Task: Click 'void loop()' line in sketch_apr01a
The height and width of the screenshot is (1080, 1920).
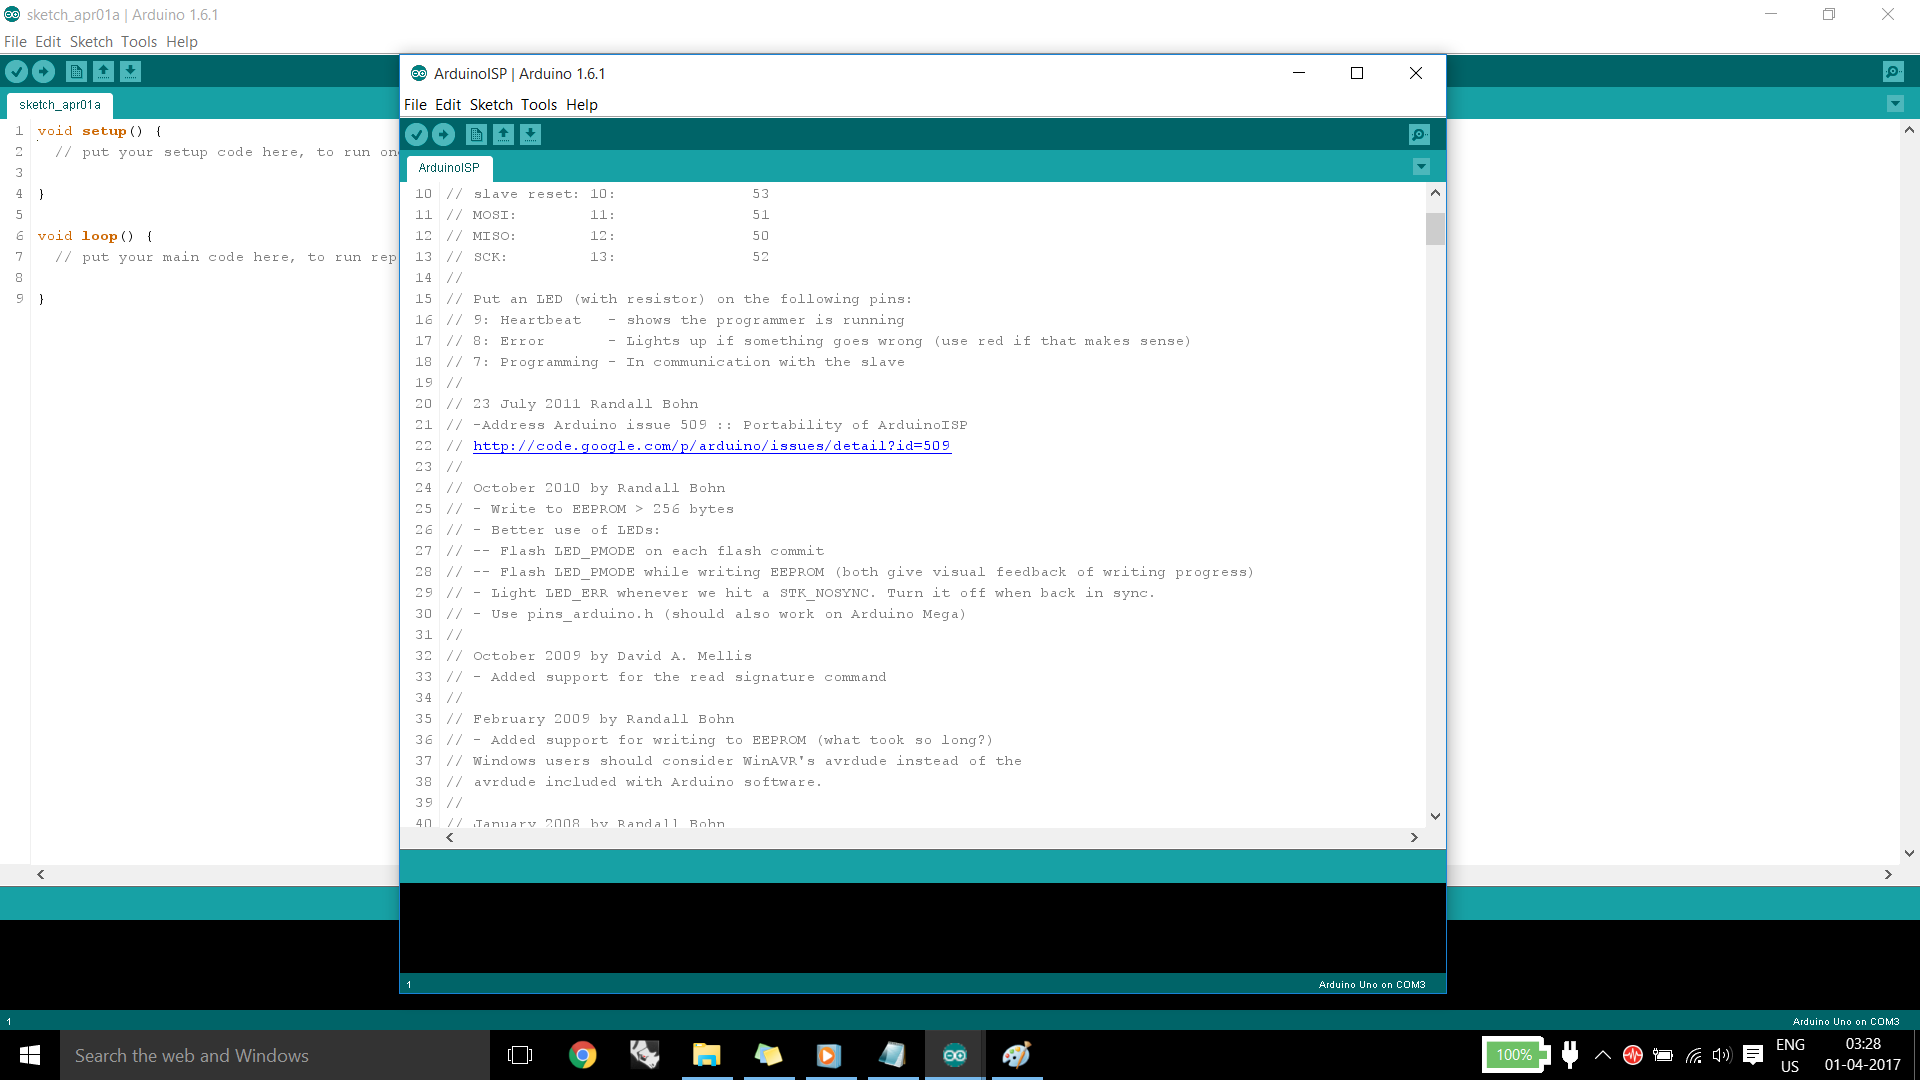Action: (95, 236)
